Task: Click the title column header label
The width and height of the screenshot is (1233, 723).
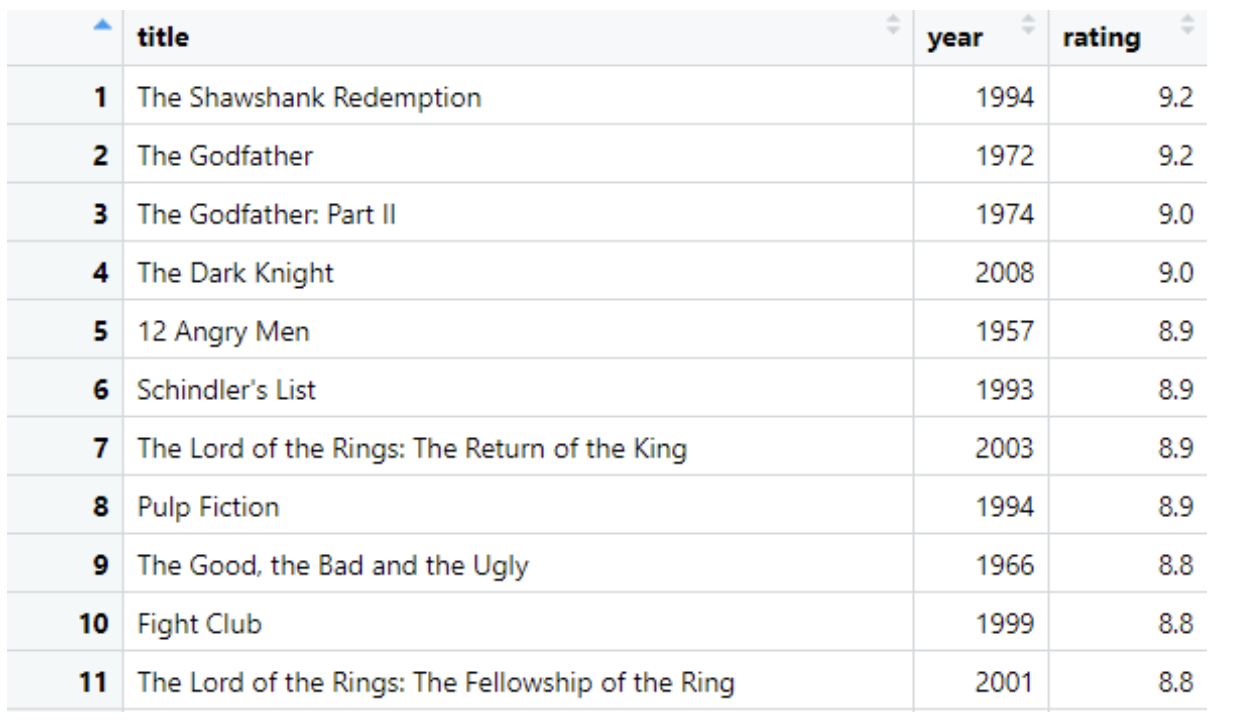Action: point(163,38)
